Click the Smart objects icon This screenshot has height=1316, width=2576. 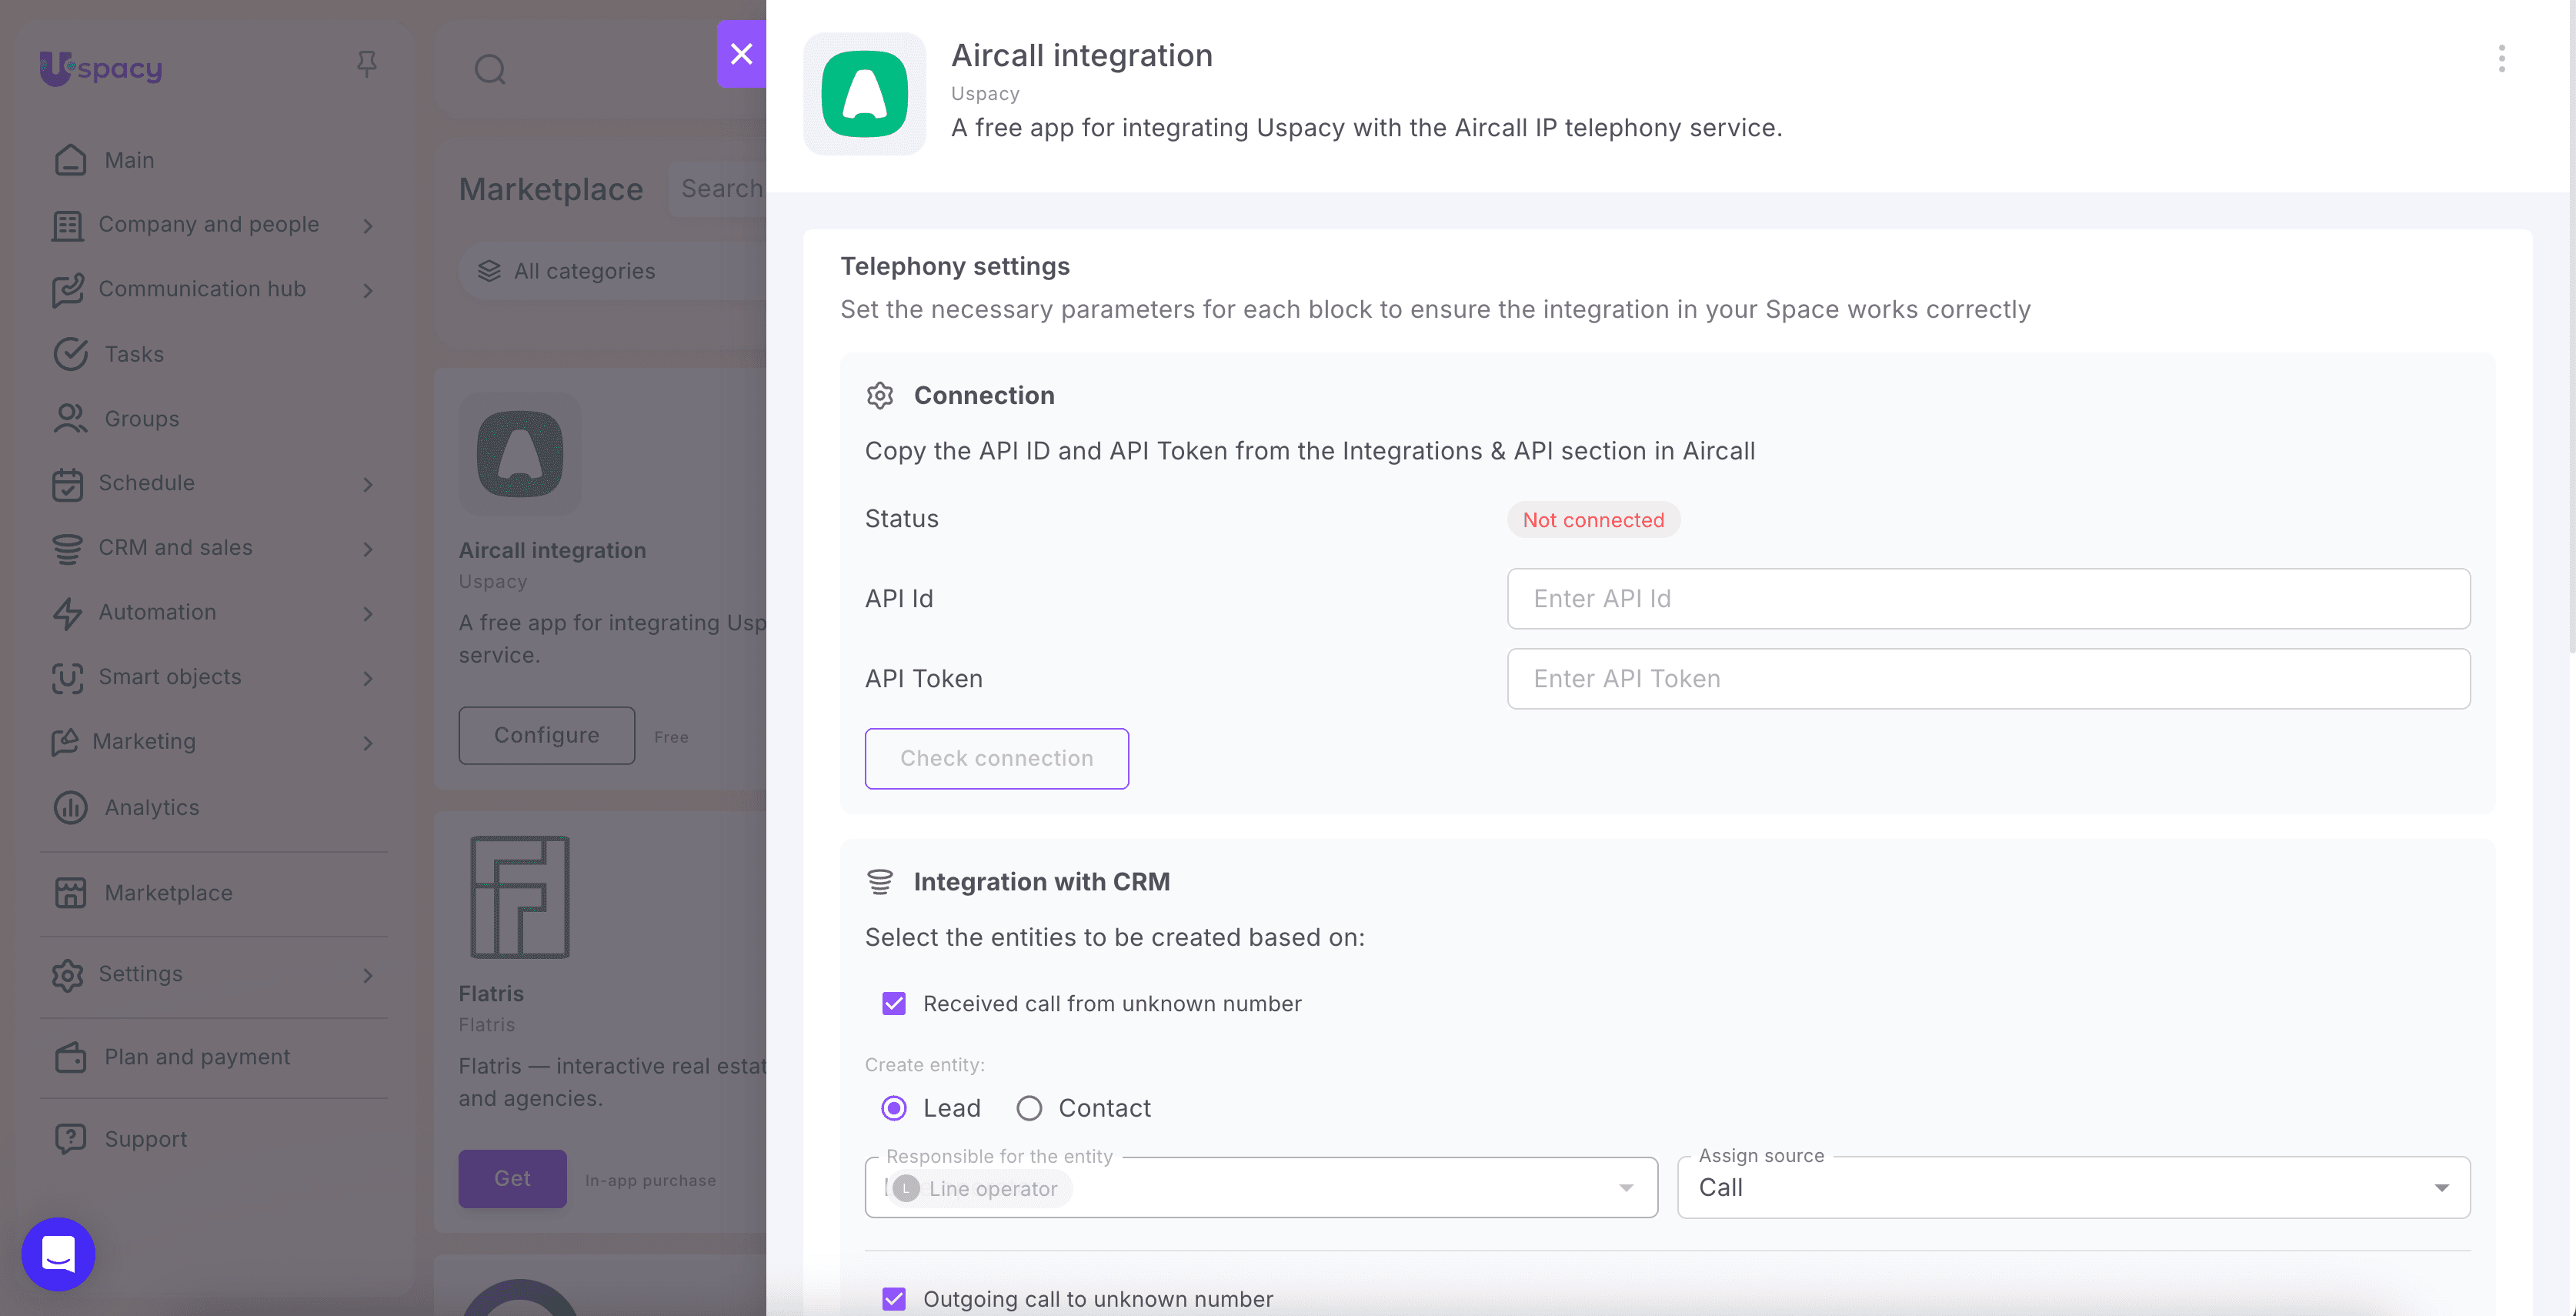click(67, 678)
